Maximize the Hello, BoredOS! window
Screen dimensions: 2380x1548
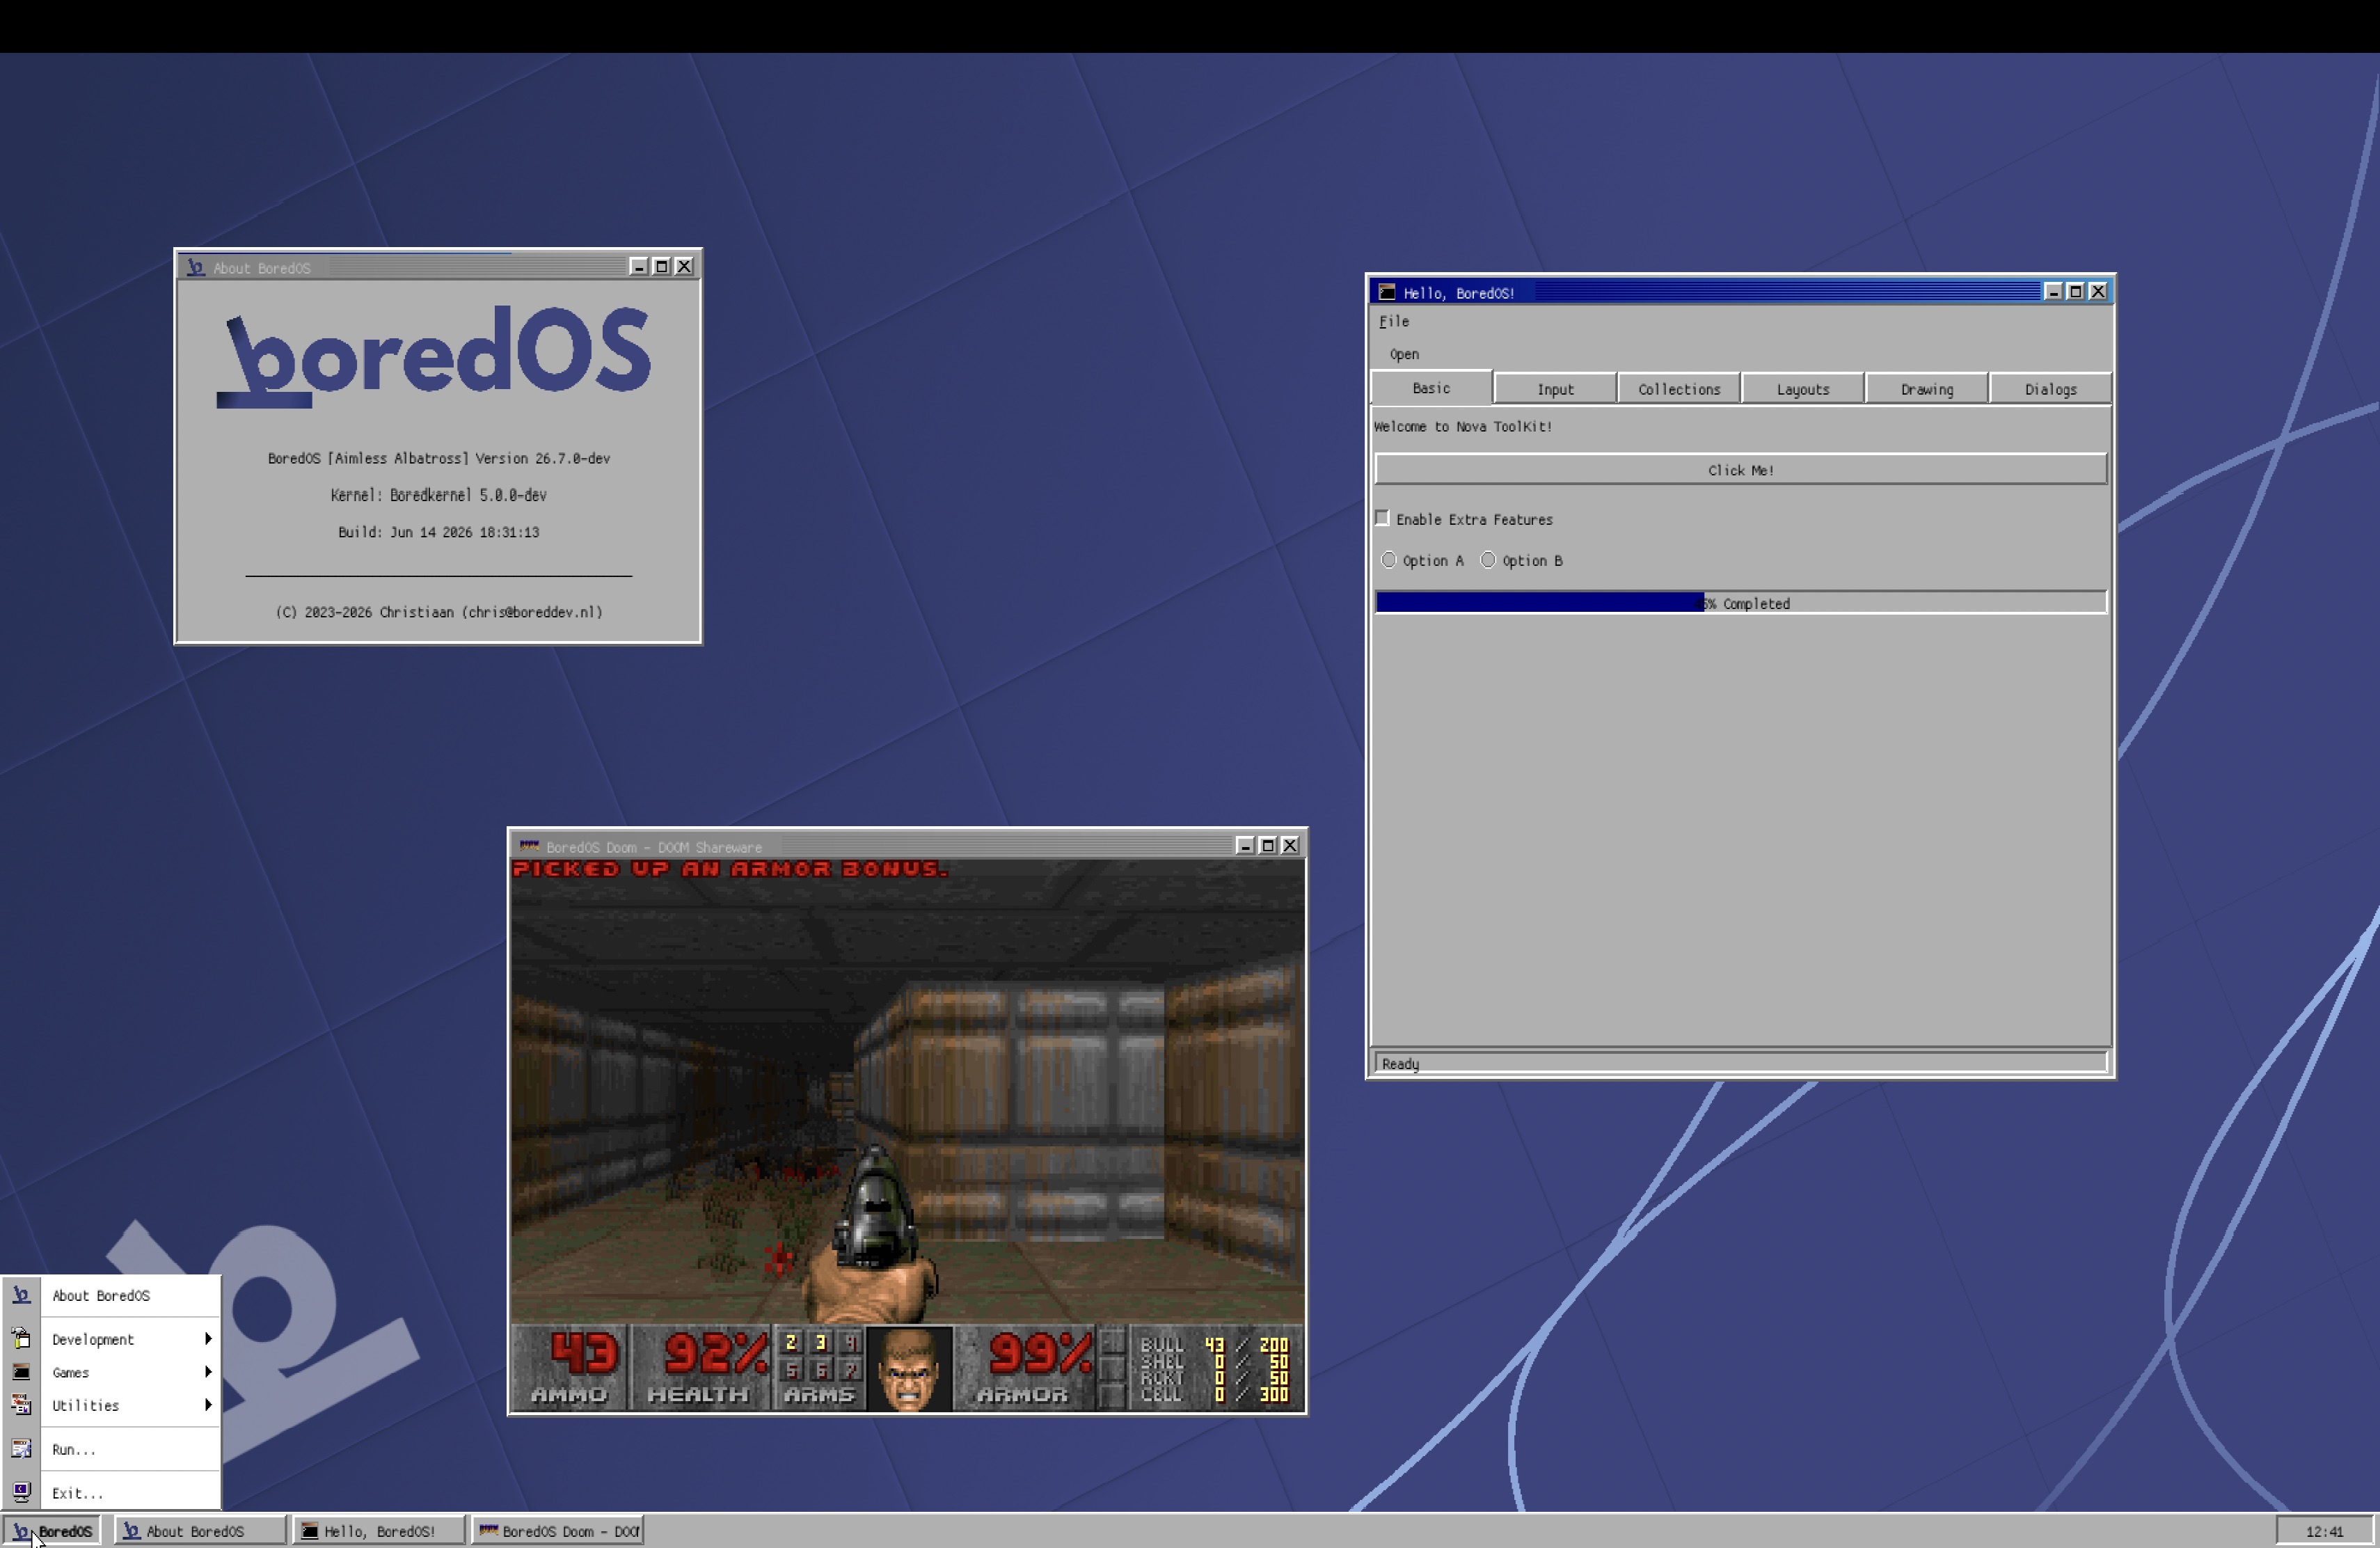coord(2075,291)
